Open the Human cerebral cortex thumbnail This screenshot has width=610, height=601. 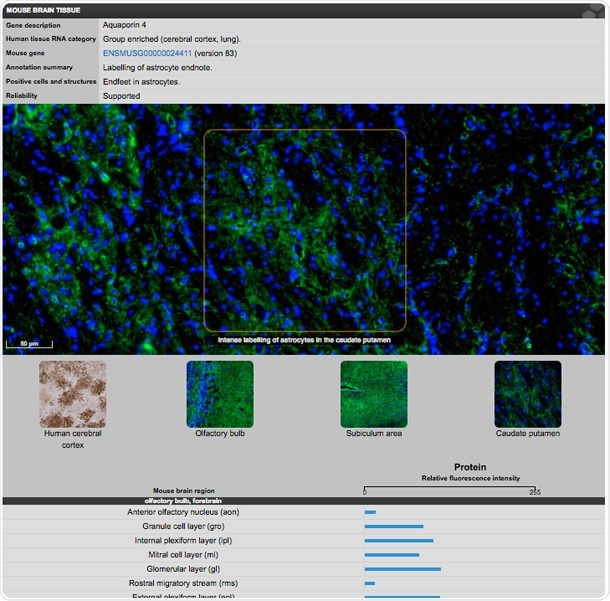pos(72,394)
